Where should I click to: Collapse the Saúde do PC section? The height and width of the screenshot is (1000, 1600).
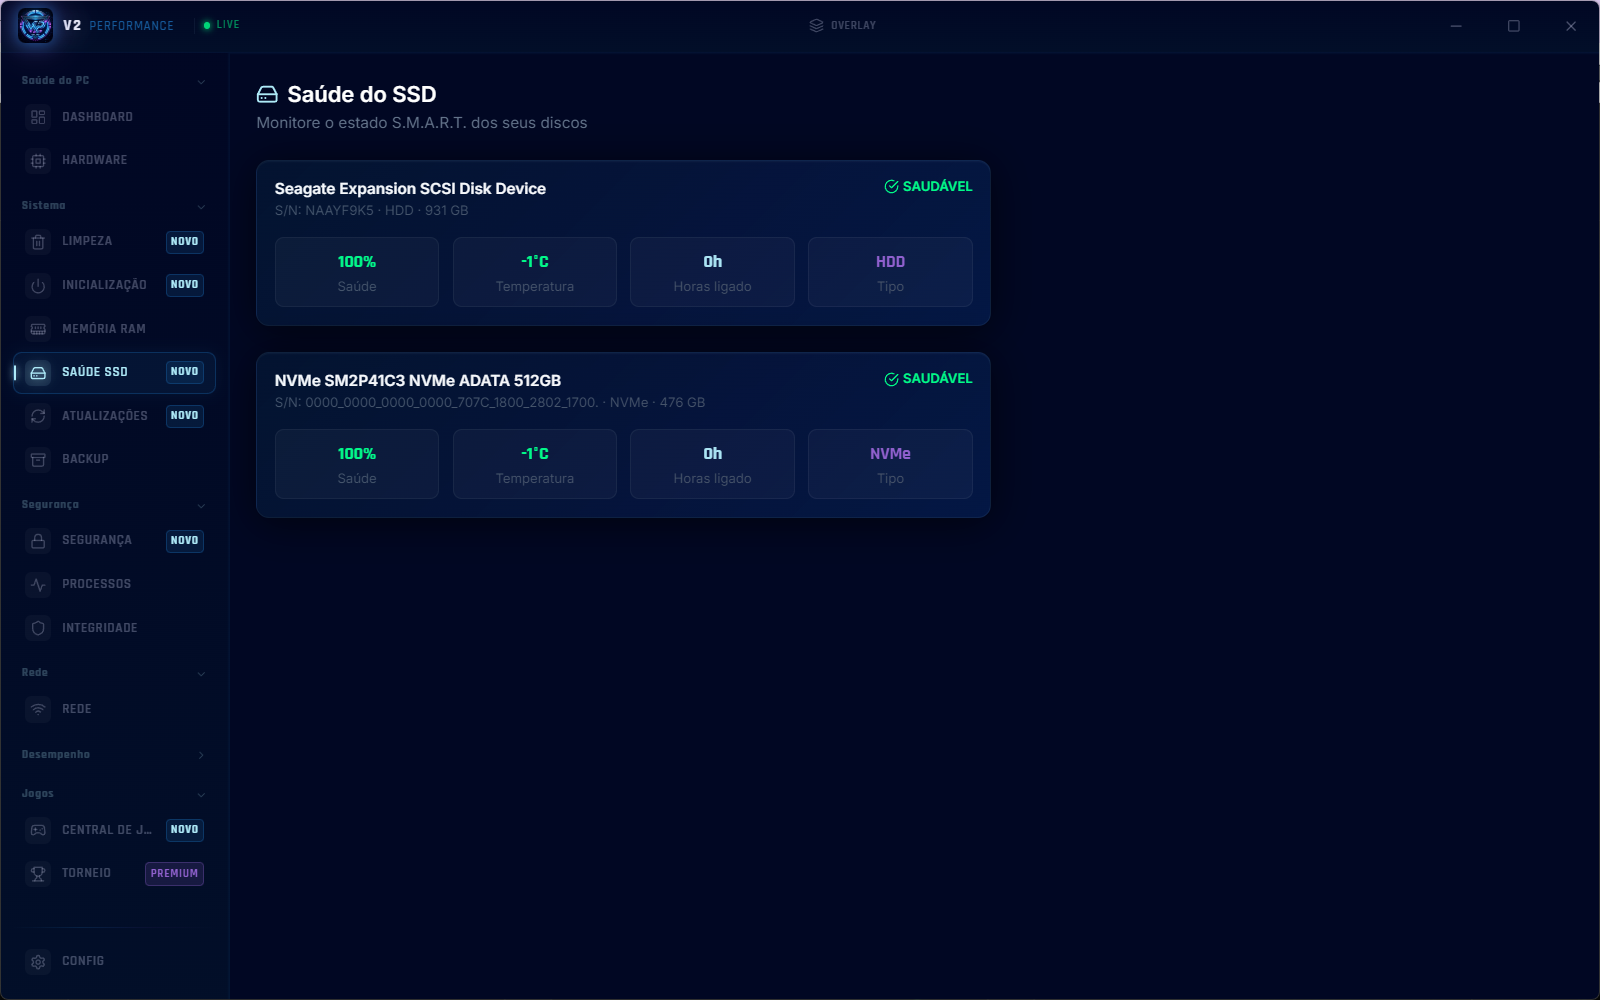(201, 81)
